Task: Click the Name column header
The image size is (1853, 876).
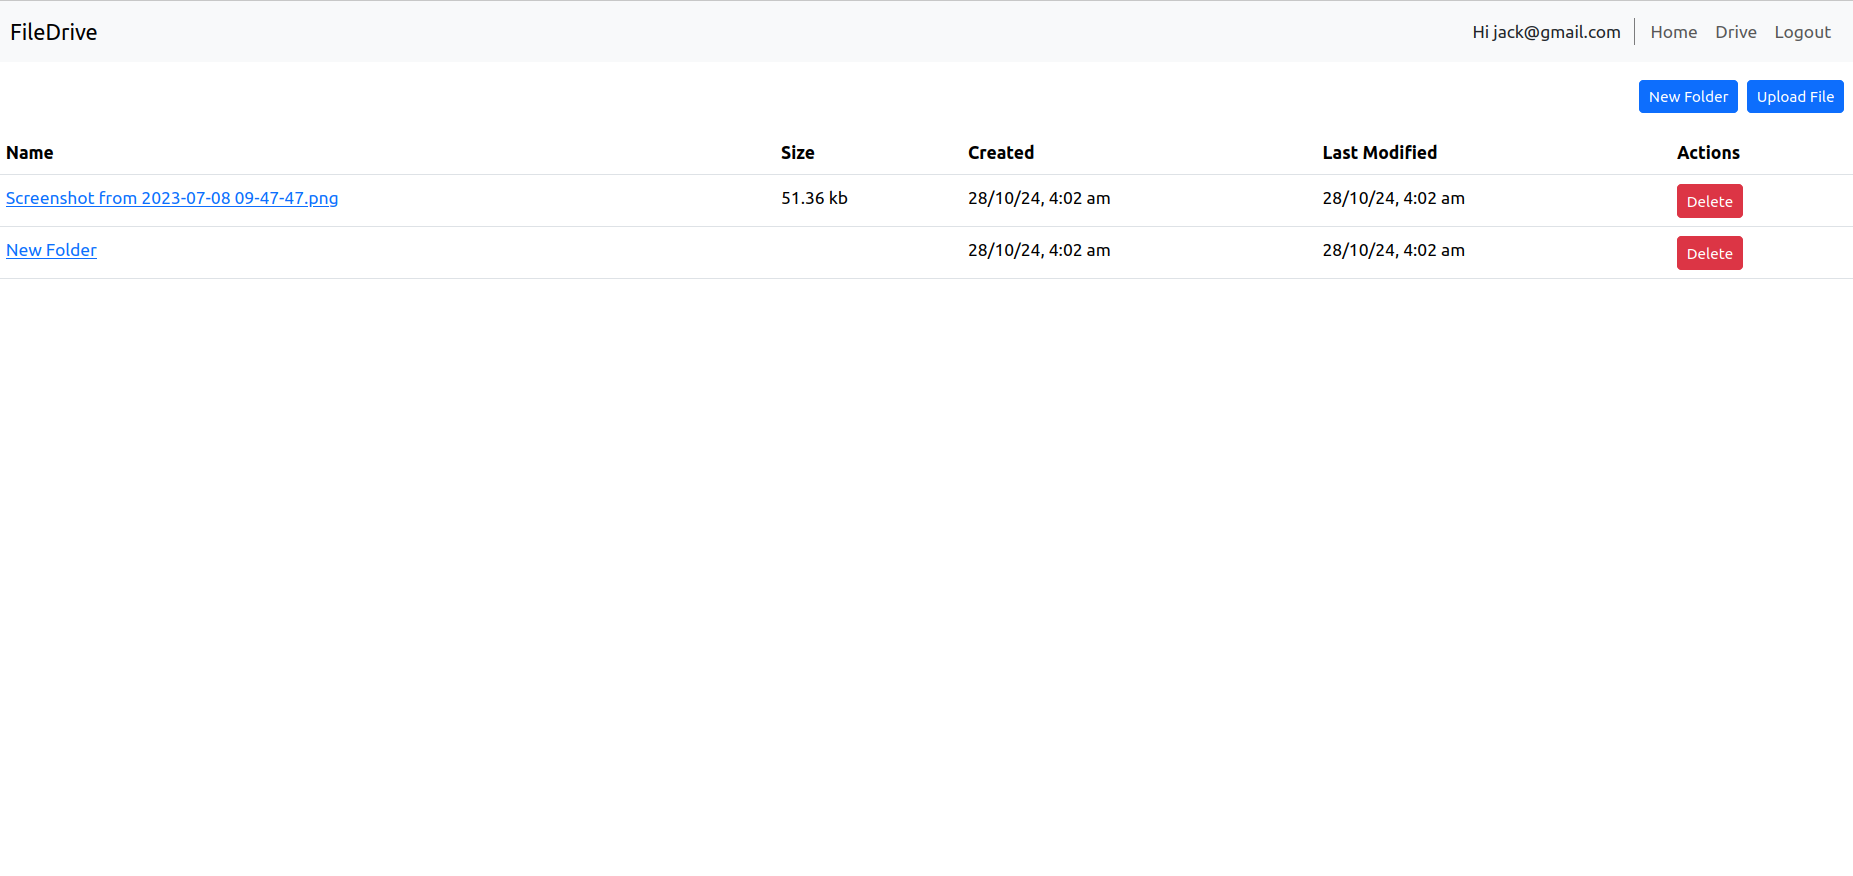Action: tap(30, 153)
